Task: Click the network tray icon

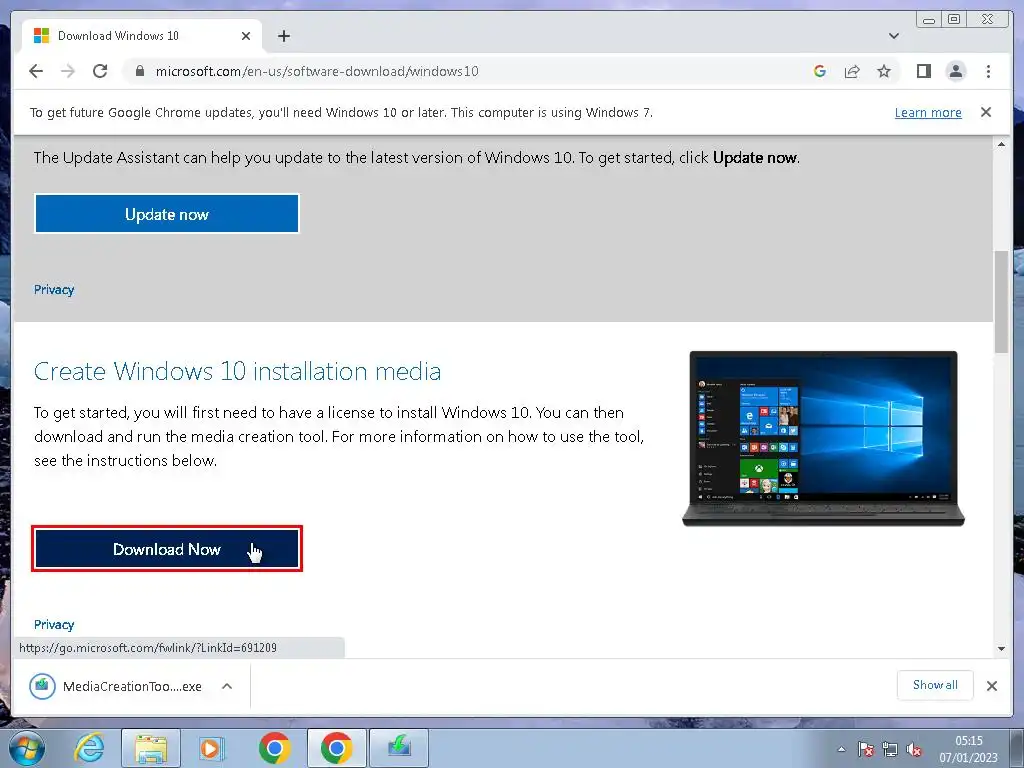Action: 889,749
